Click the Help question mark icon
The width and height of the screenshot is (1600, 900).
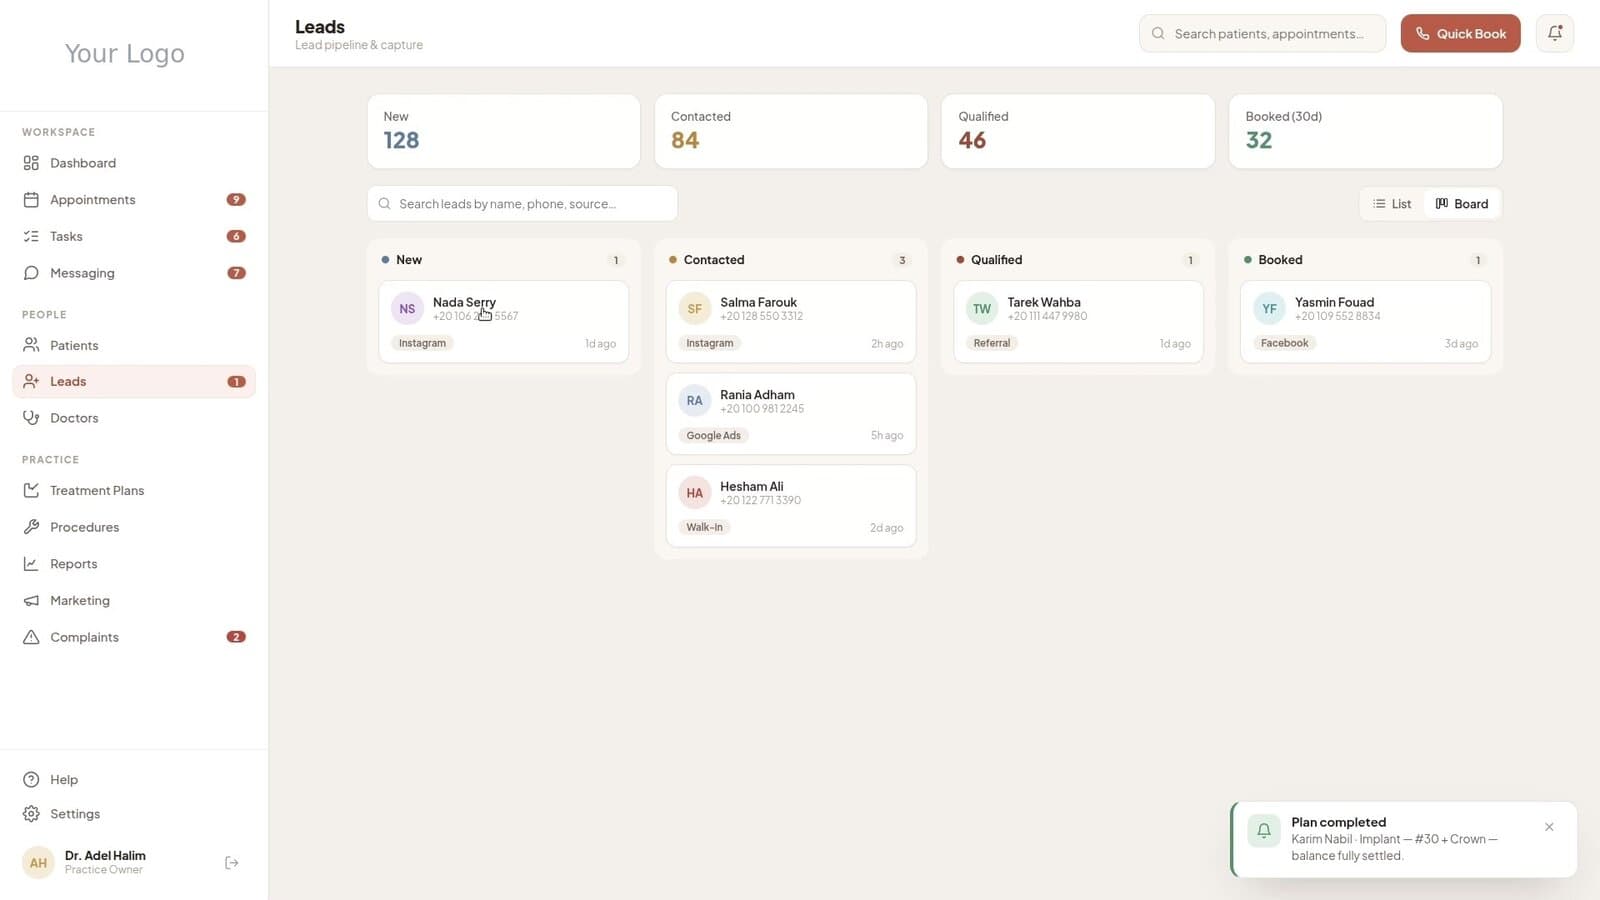[31, 780]
